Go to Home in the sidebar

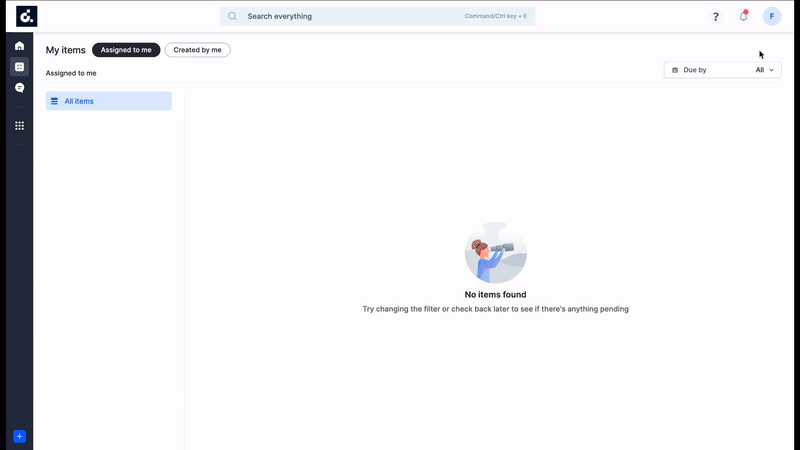[x=19, y=46]
